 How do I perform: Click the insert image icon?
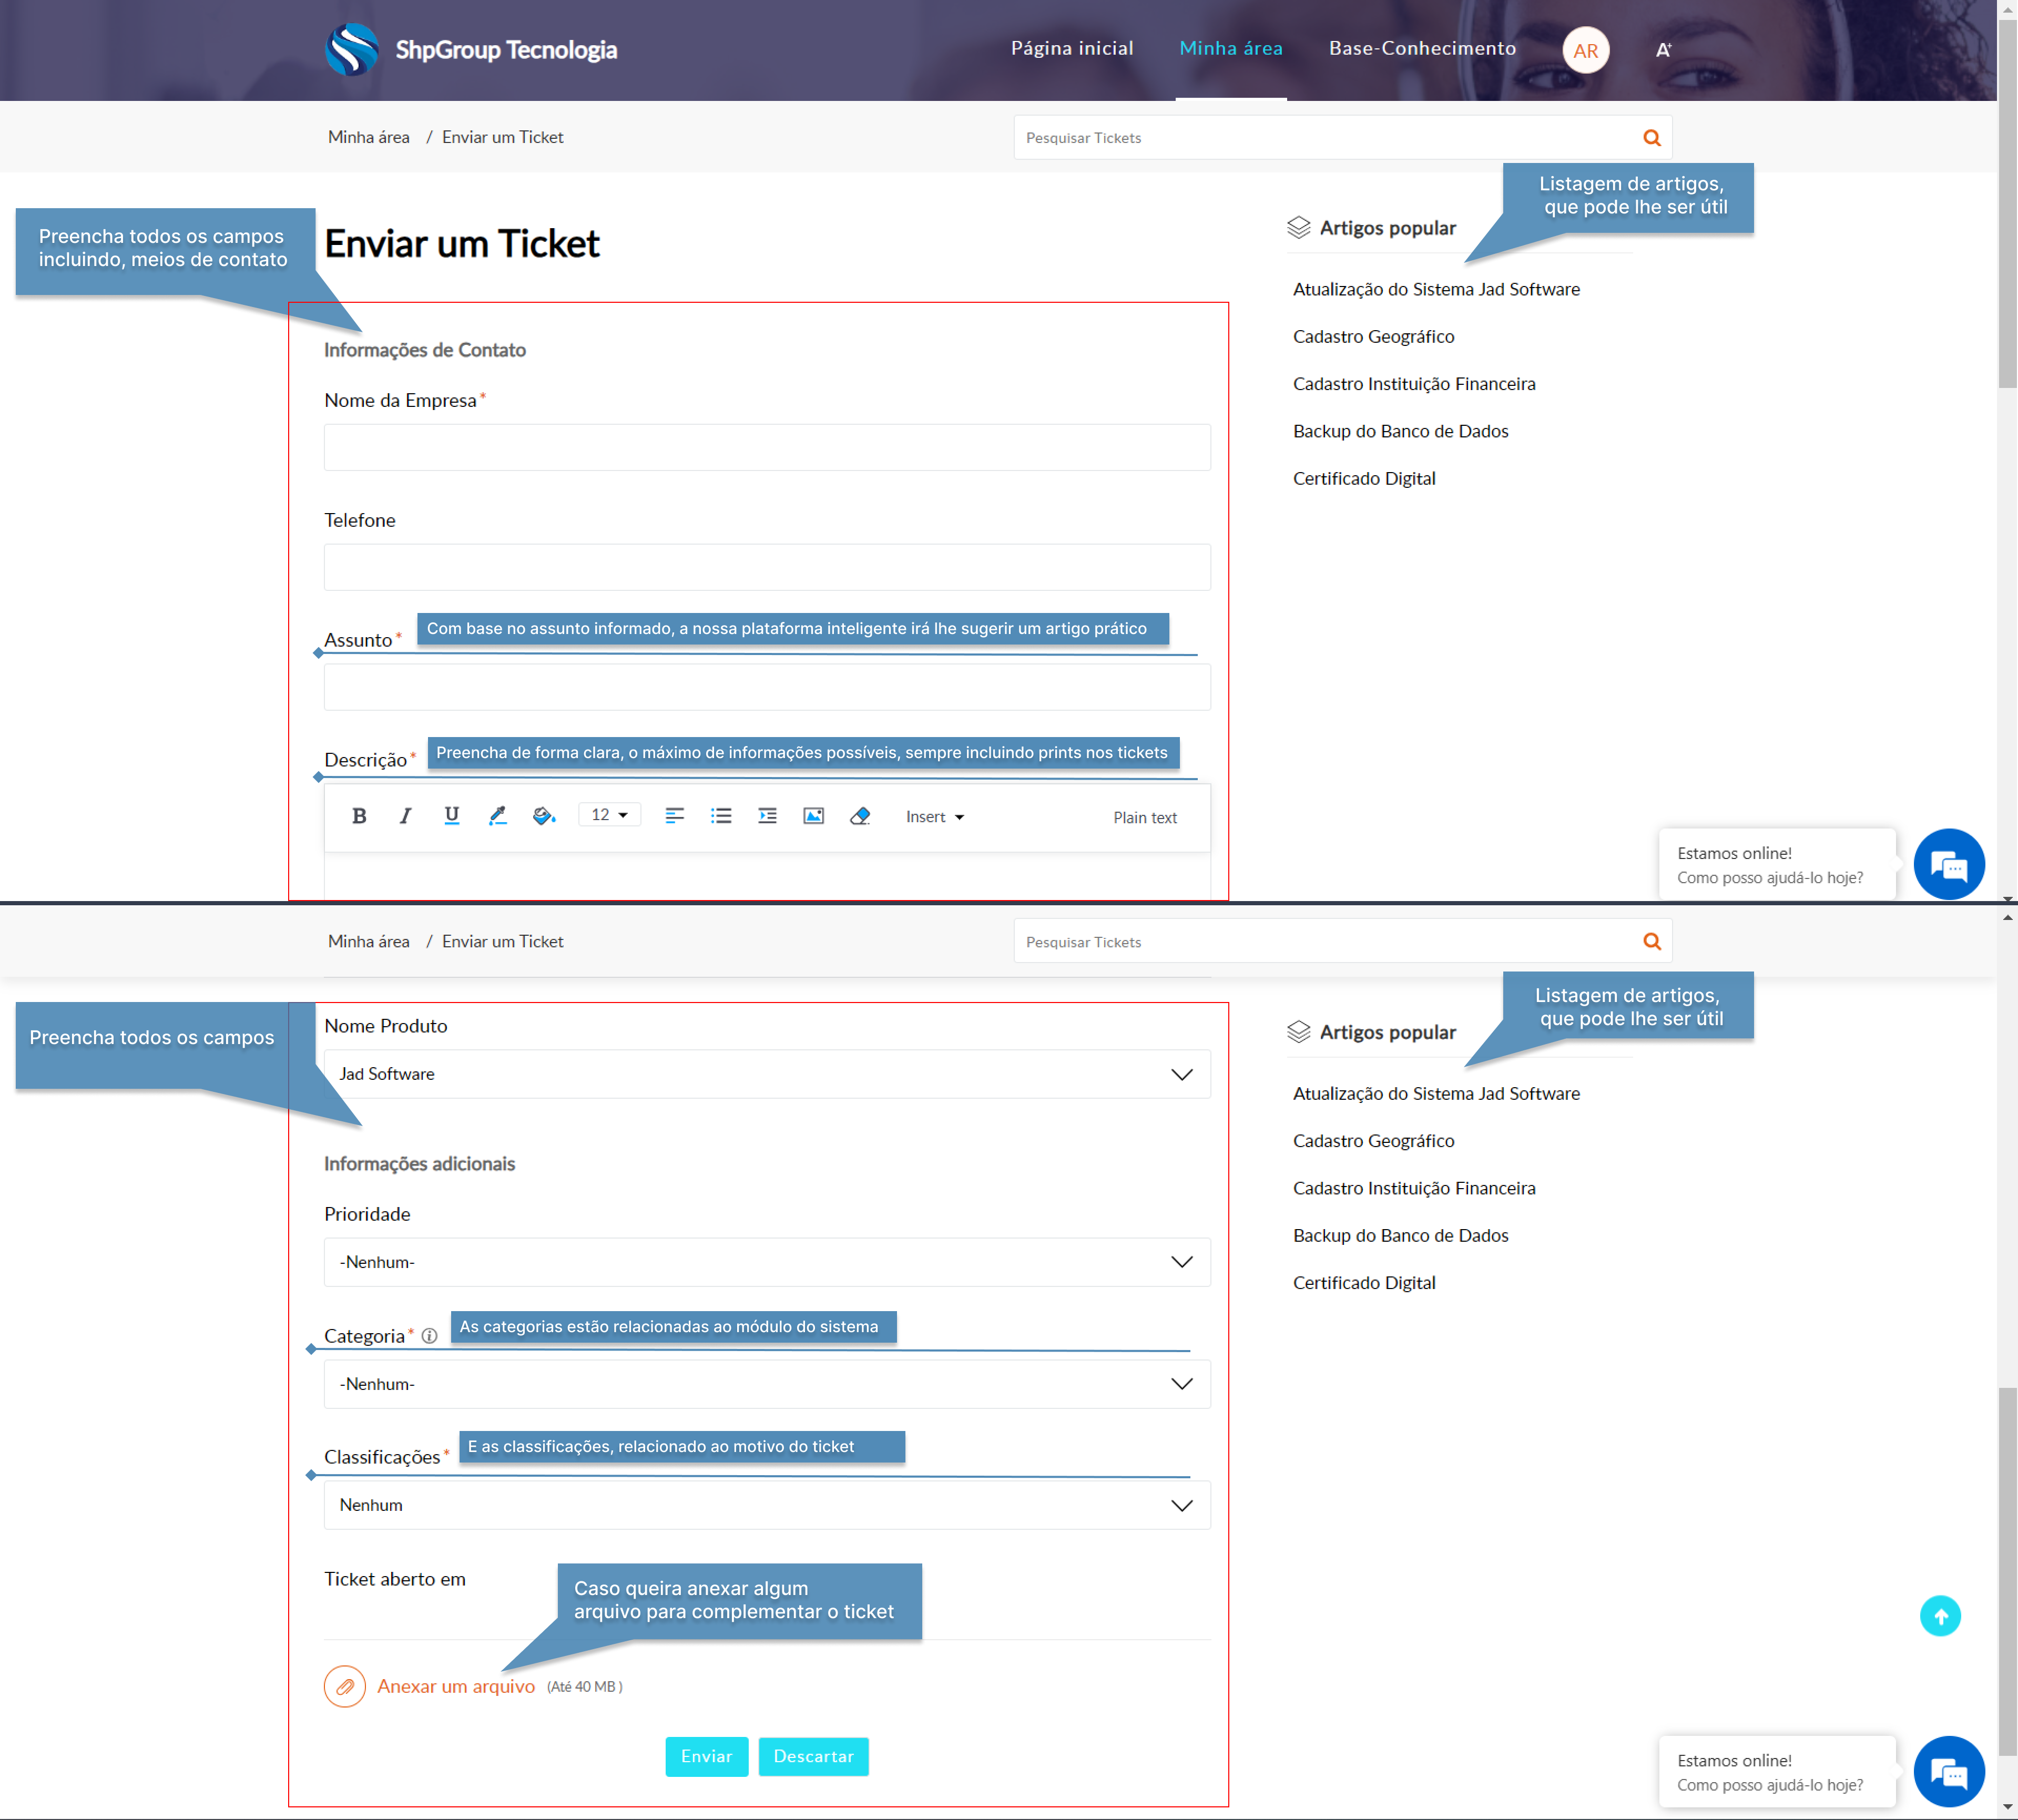[813, 816]
